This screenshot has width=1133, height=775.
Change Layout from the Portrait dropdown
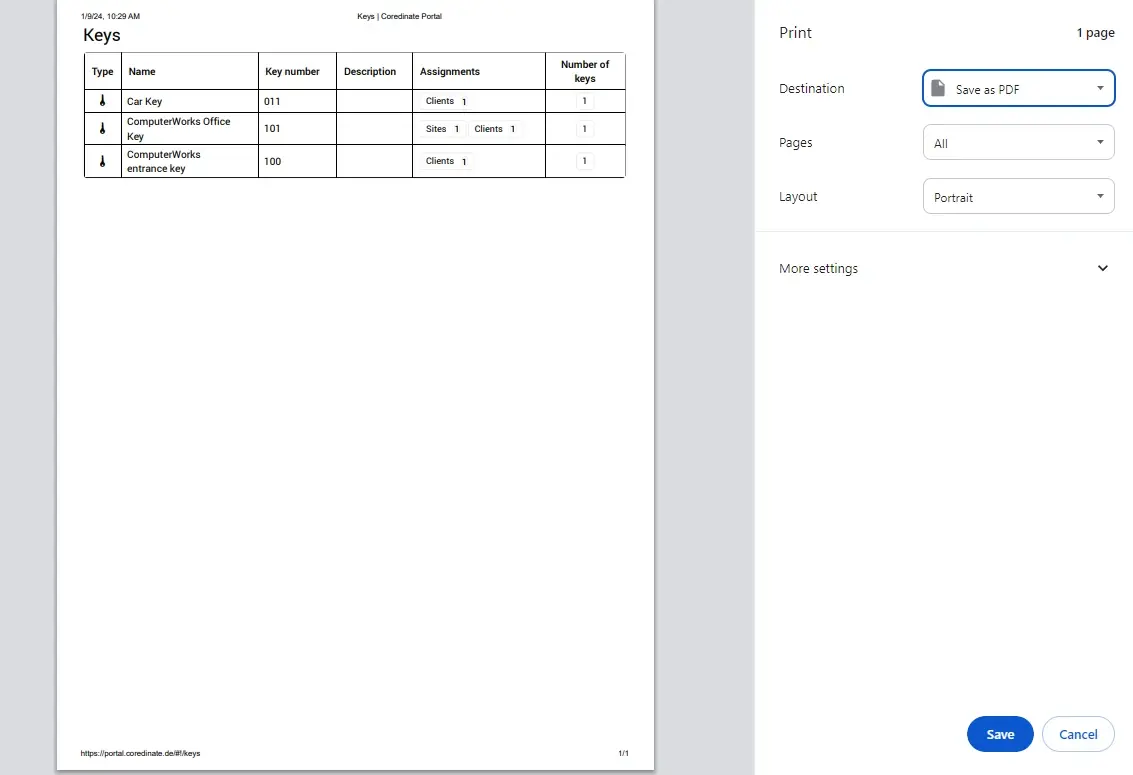point(1018,197)
